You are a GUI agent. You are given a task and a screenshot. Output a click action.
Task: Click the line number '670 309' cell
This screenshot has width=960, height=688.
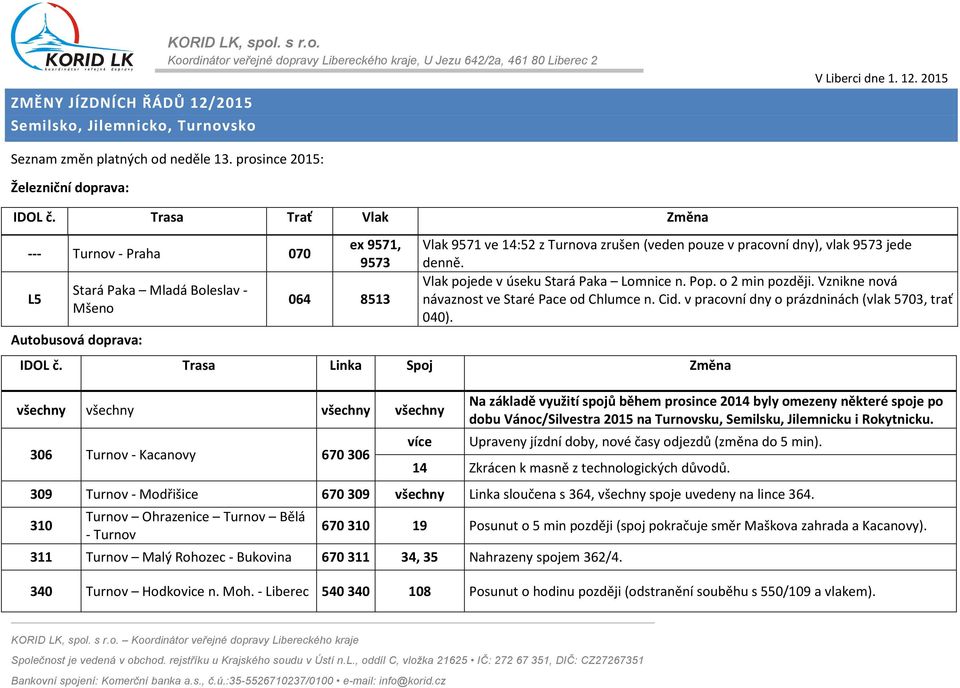(x=345, y=495)
